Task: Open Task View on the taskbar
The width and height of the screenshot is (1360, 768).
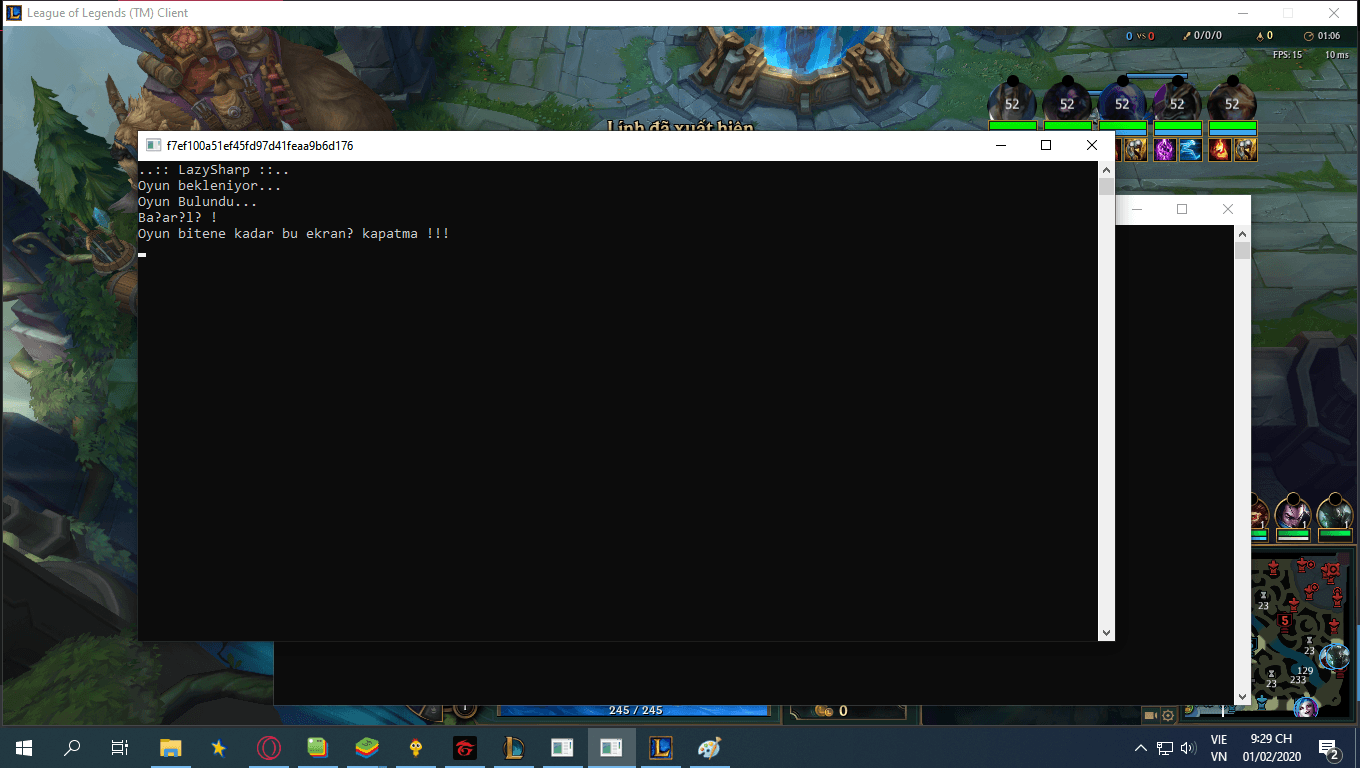Action: 120,747
